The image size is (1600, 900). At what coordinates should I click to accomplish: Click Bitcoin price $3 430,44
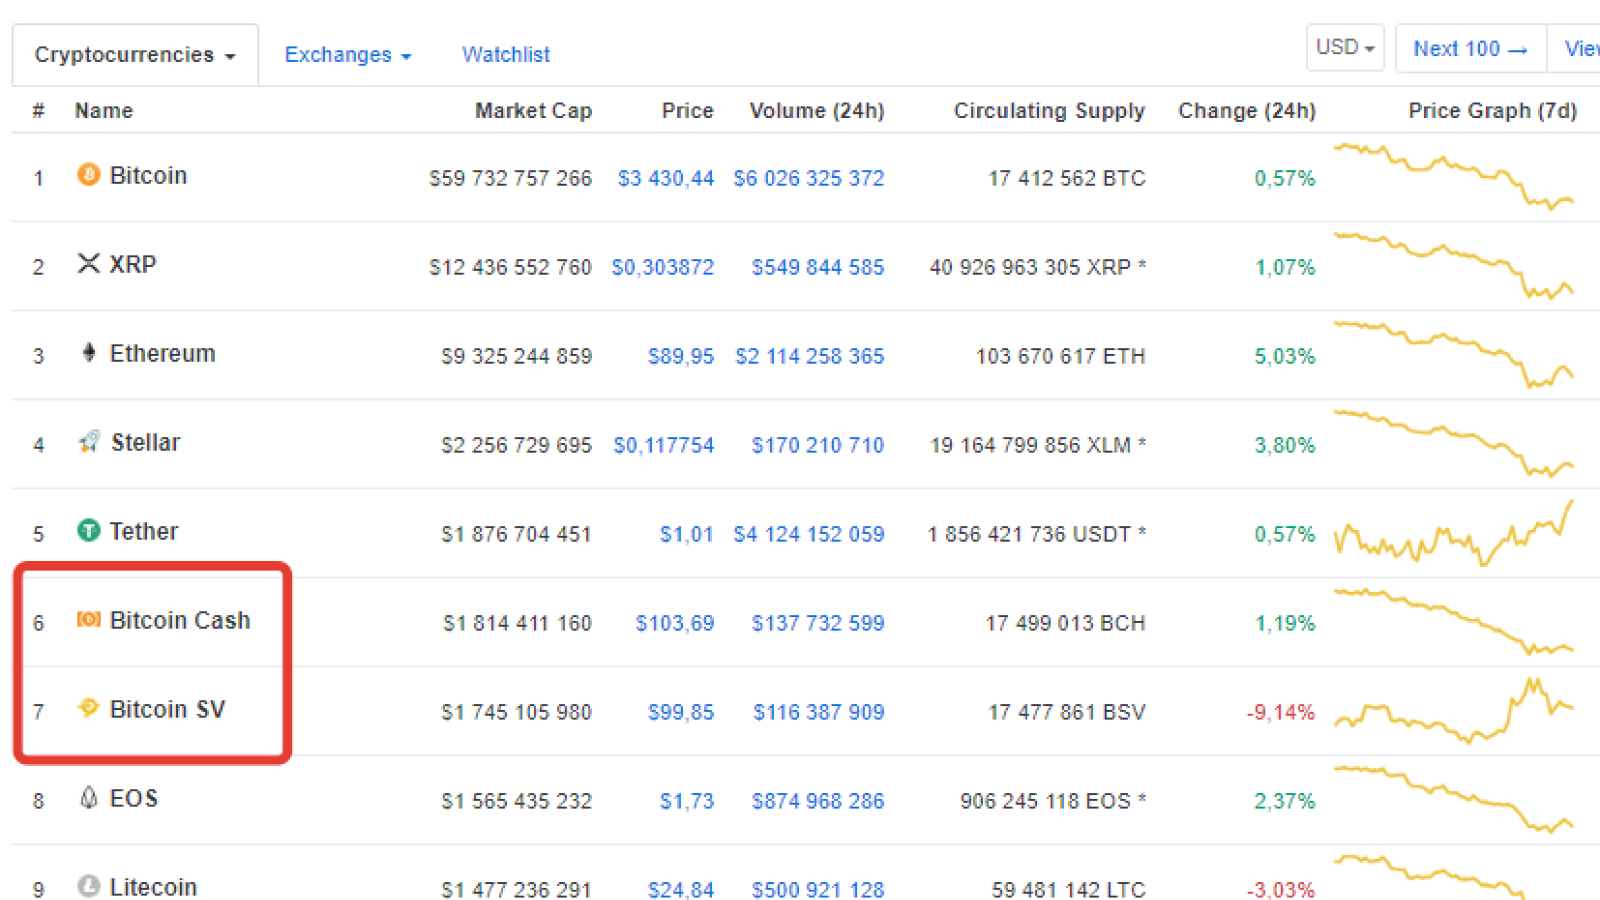tap(666, 179)
